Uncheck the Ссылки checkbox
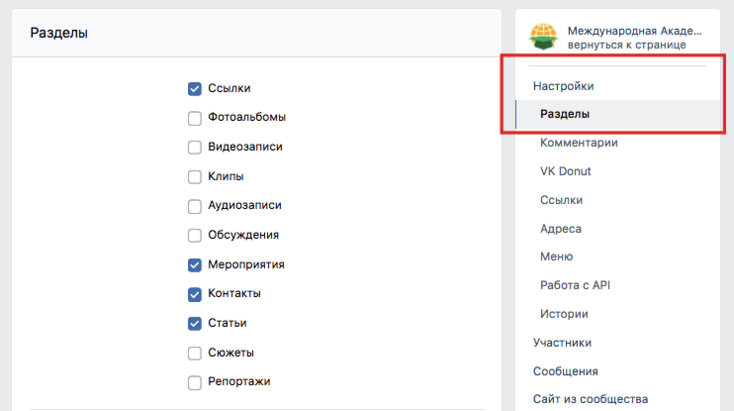 [x=195, y=88]
